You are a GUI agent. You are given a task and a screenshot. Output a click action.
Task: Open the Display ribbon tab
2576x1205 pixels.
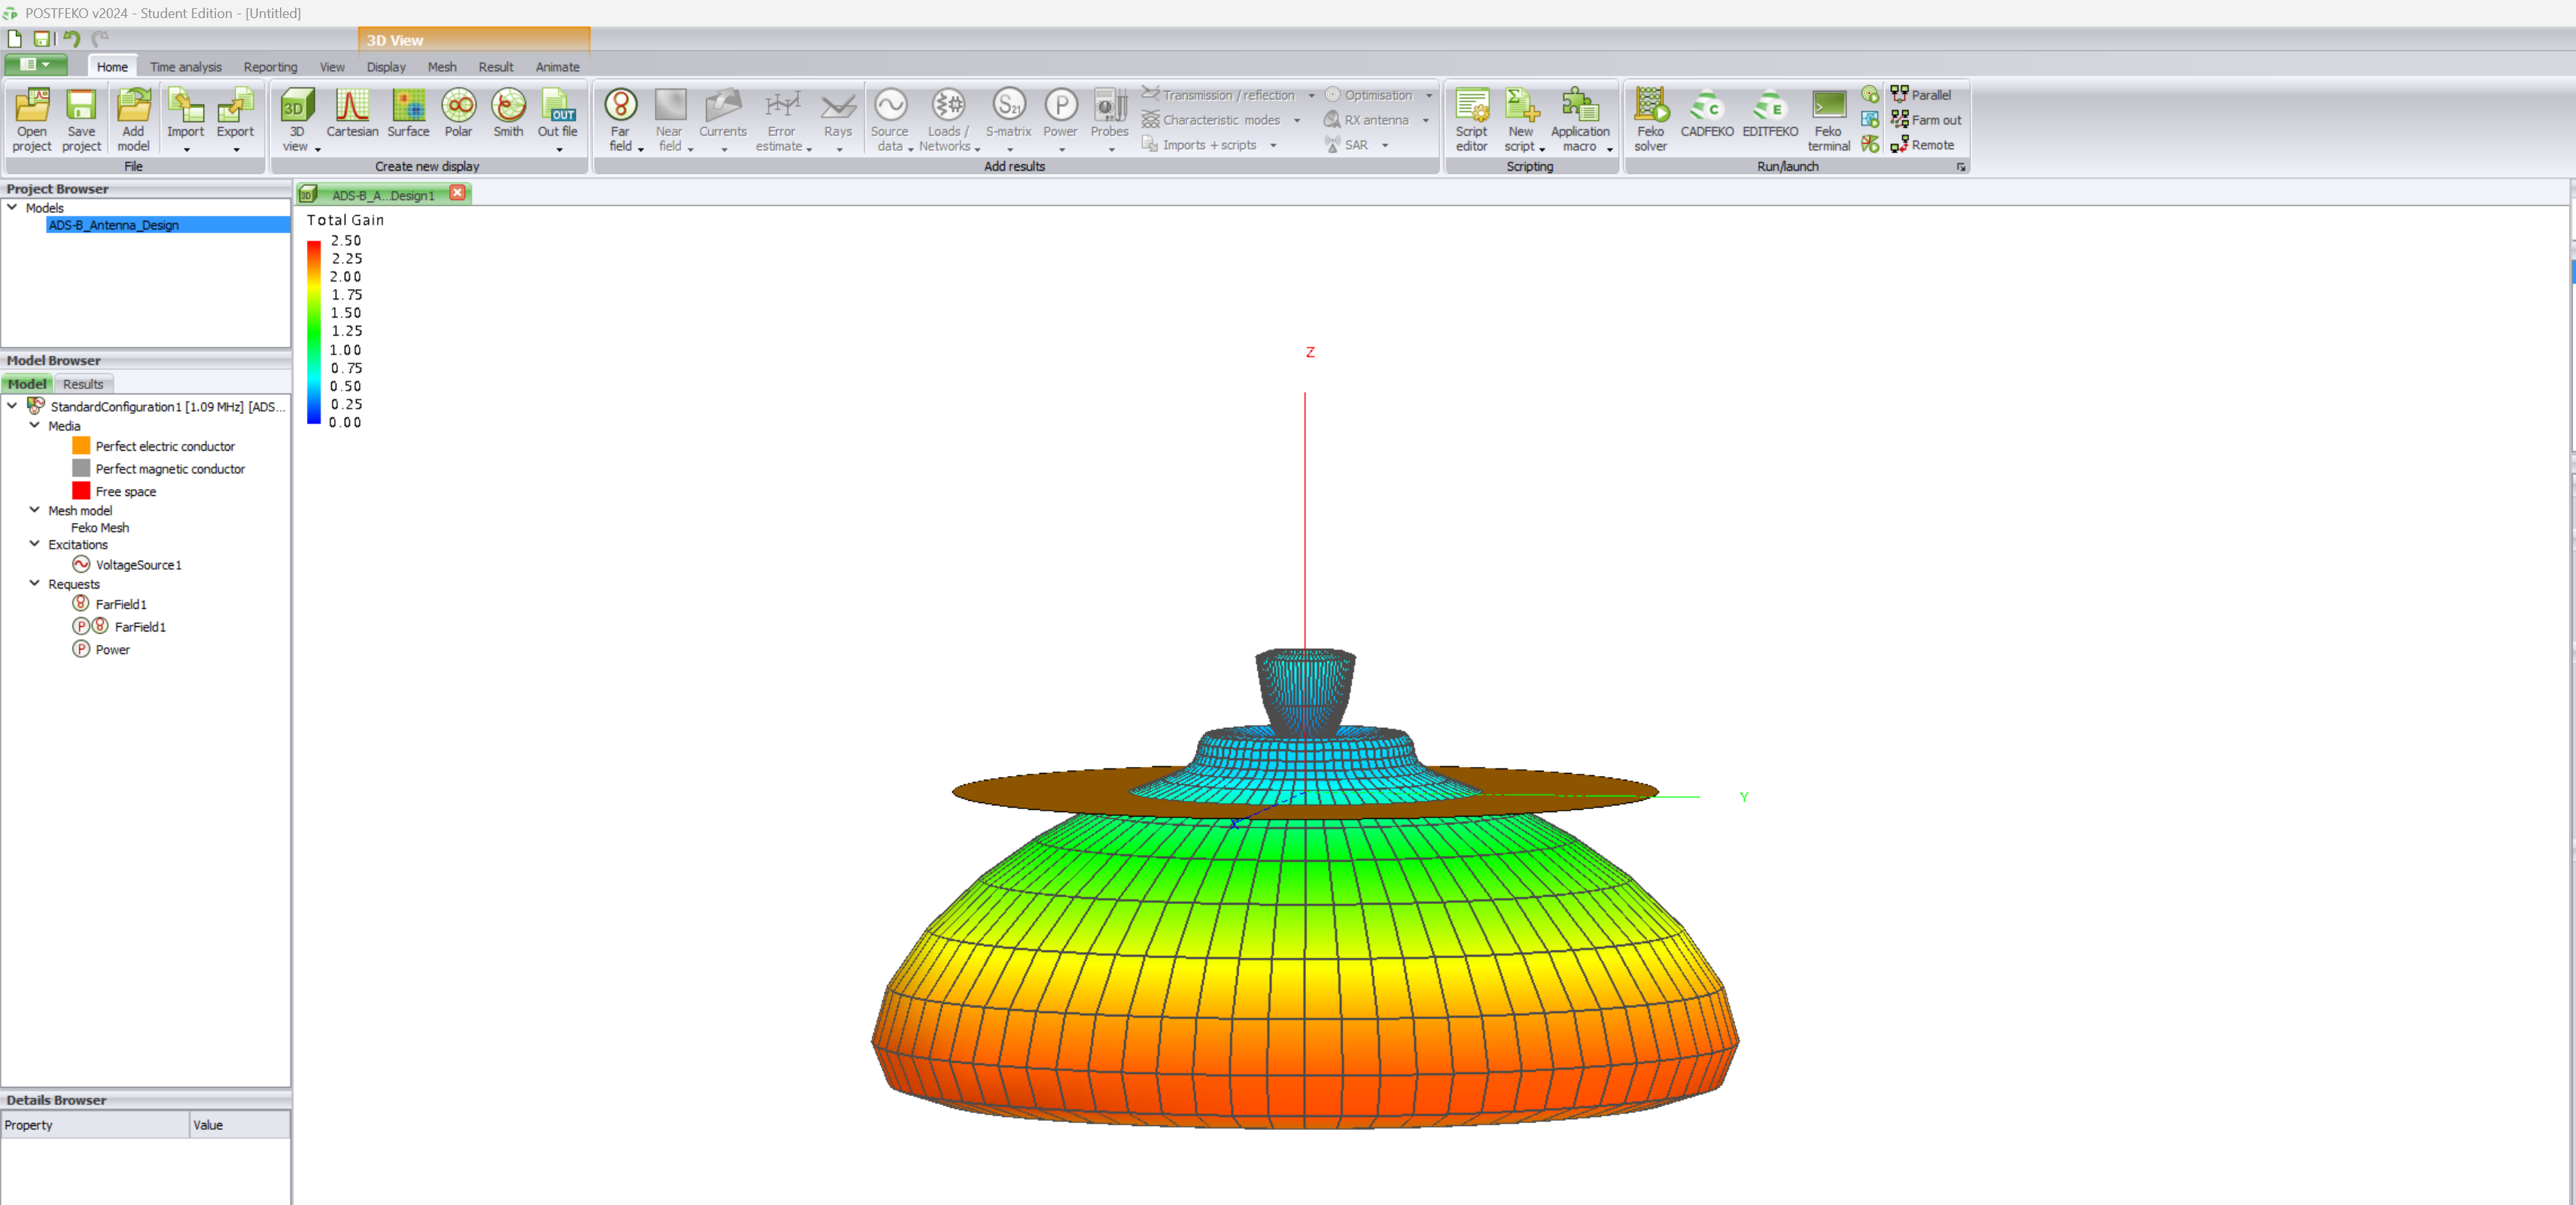click(x=386, y=67)
